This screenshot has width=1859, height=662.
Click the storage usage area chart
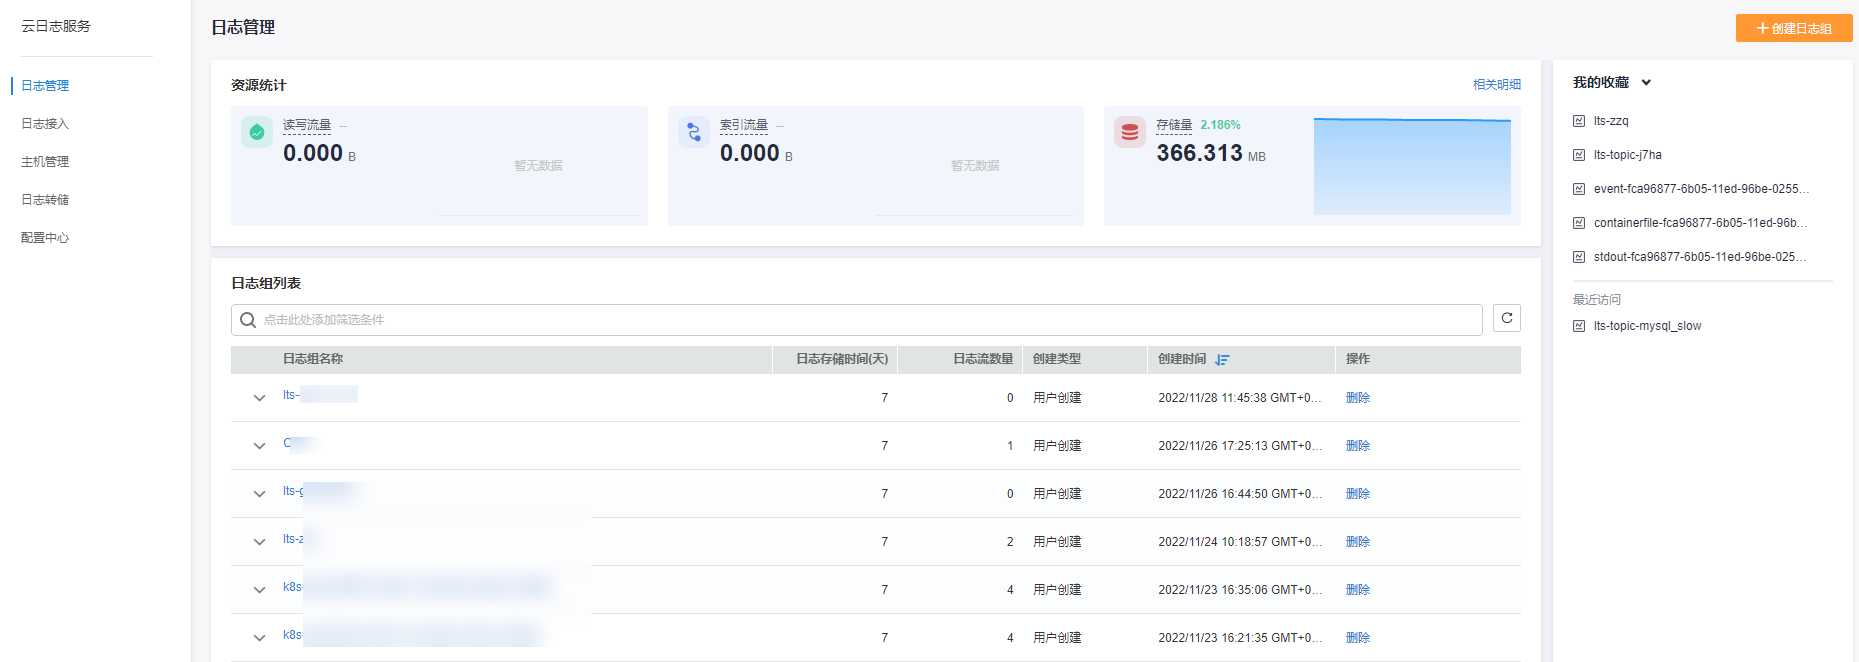(1411, 167)
